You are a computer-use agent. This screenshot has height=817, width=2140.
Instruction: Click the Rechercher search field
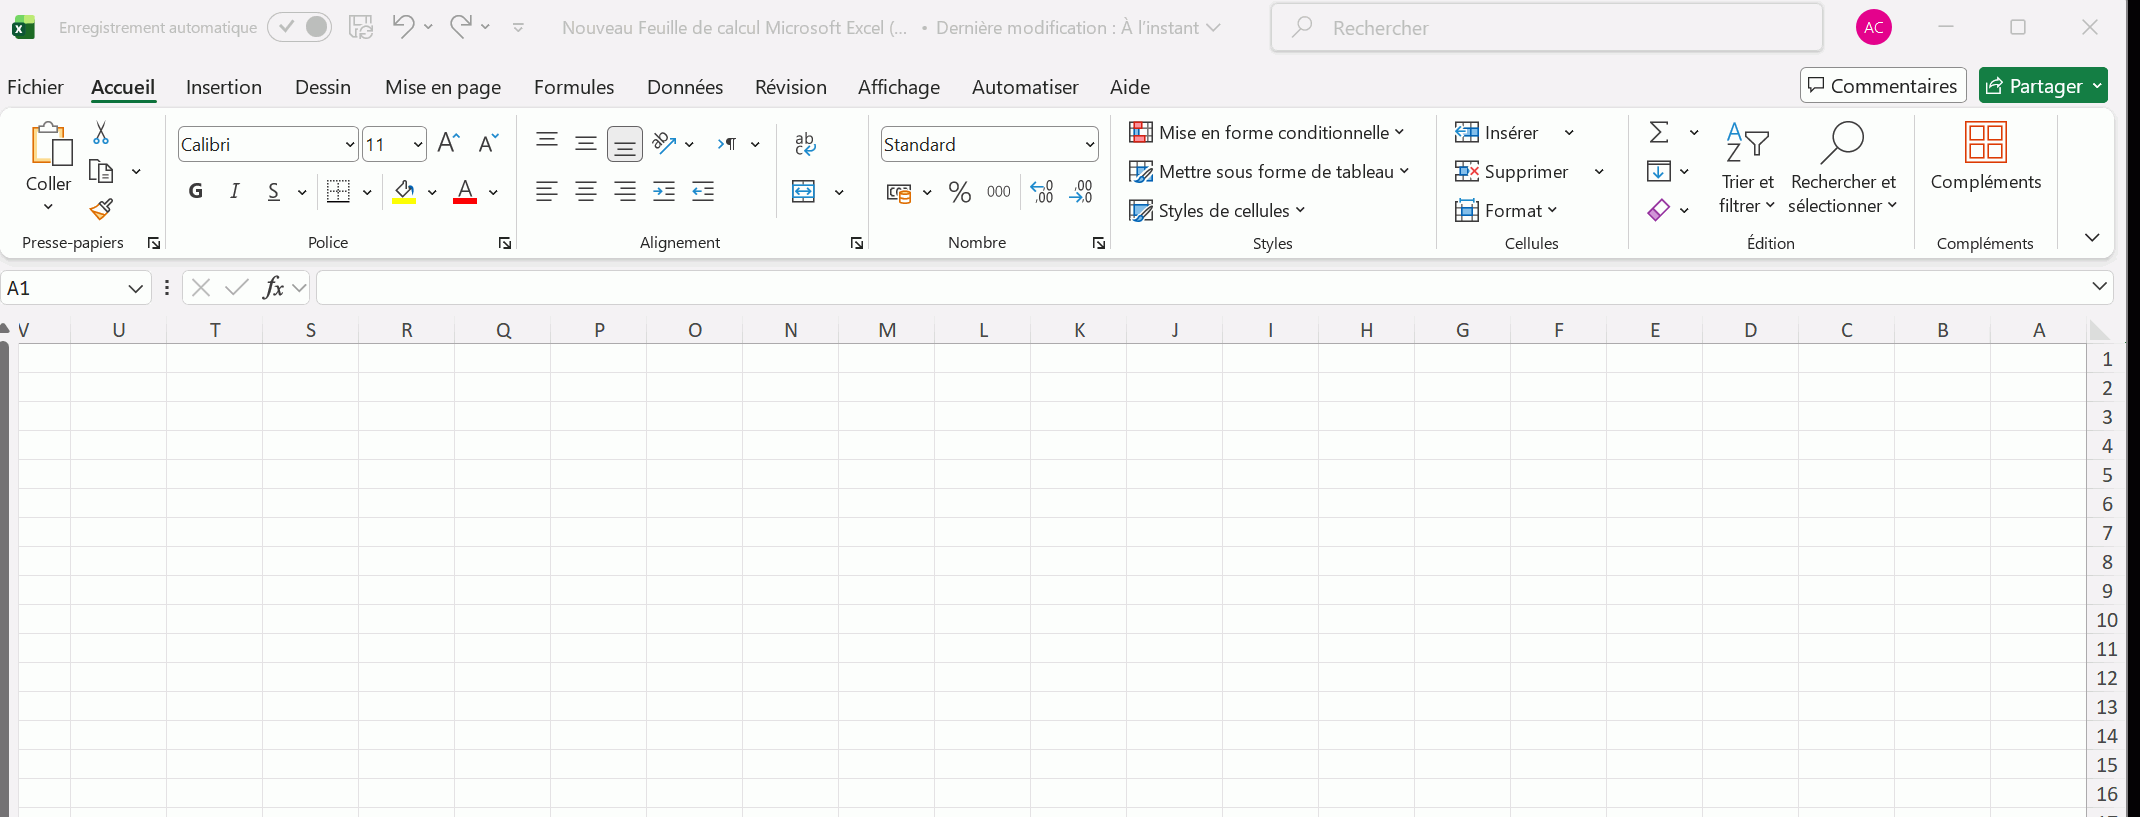(x=1546, y=28)
